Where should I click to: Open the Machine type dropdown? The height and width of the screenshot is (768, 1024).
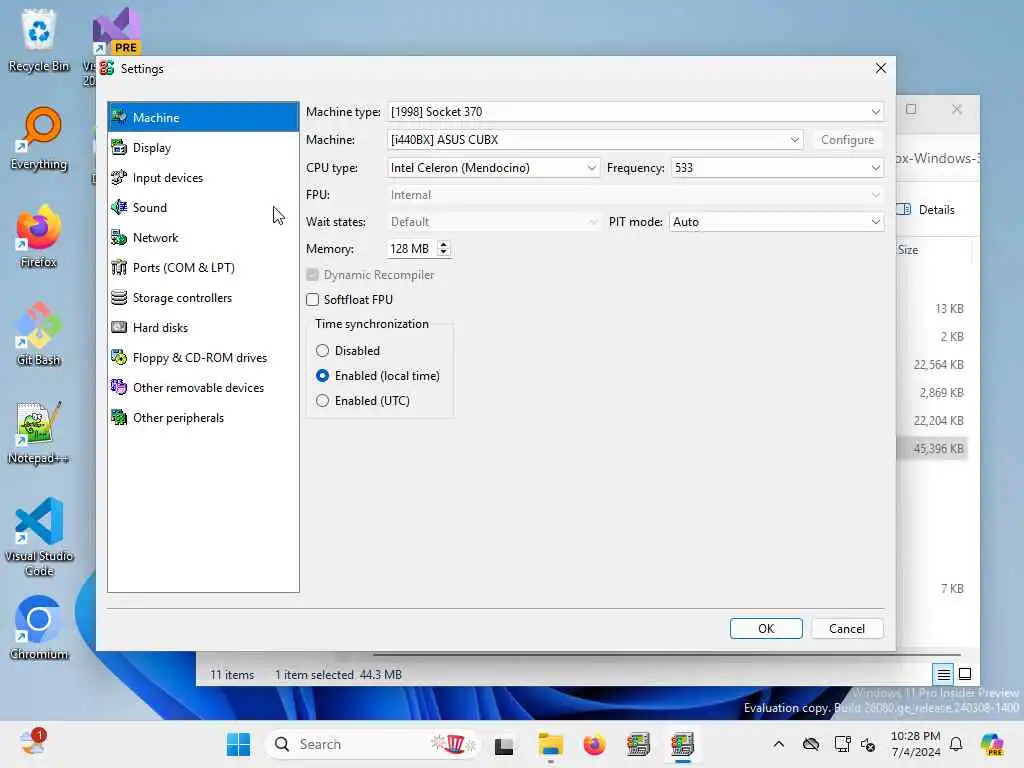click(x=635, y=112)
